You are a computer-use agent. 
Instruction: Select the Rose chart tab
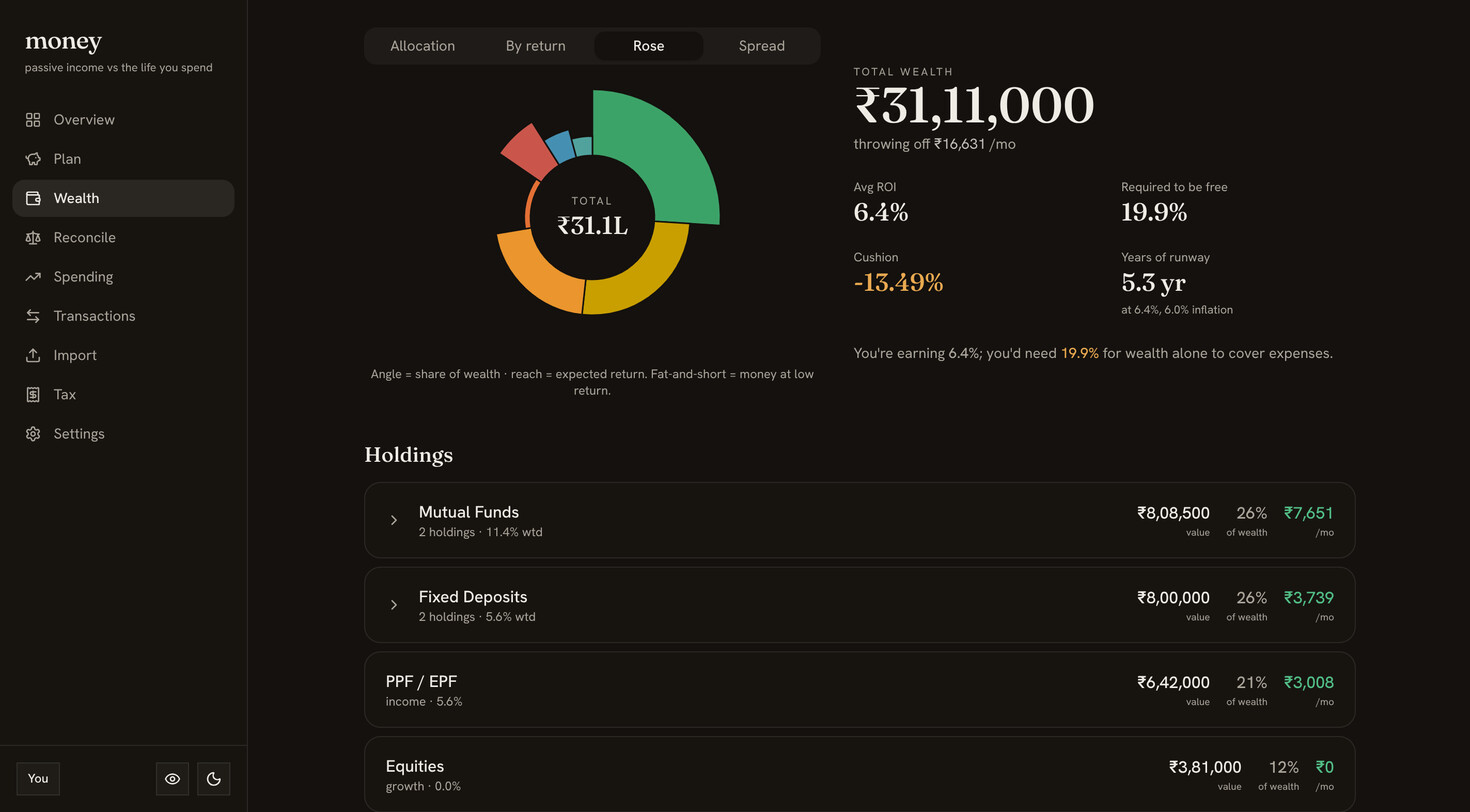pos(648,46)
